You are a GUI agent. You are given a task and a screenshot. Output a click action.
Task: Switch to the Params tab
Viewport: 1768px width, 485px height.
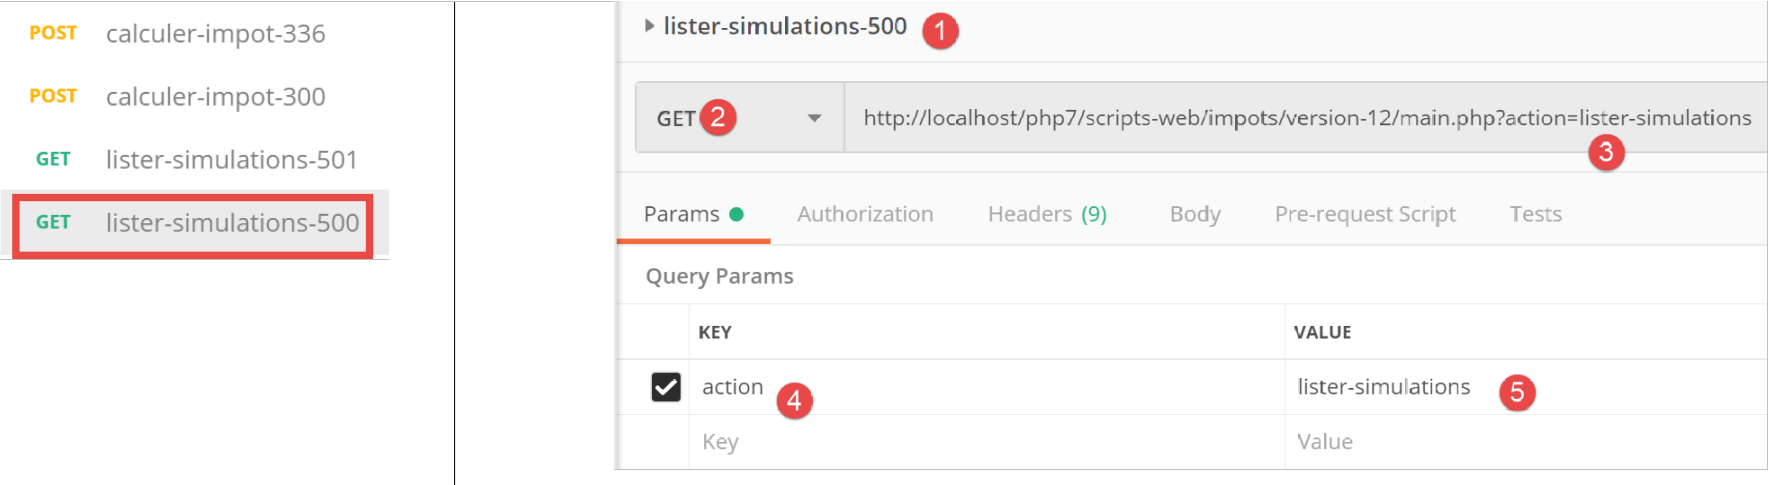click(x=681, y=214)
